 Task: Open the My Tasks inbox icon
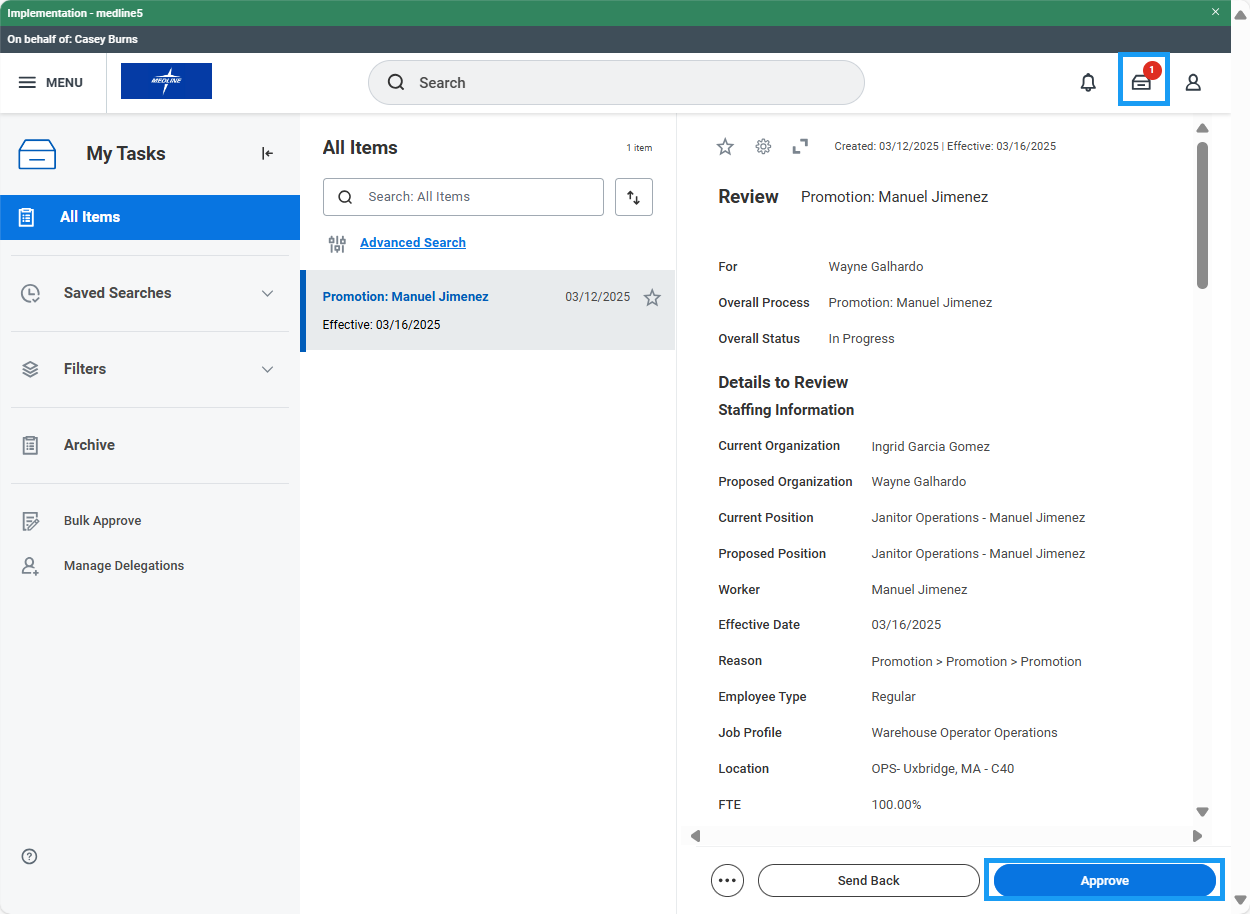[x=1142, y=82]
